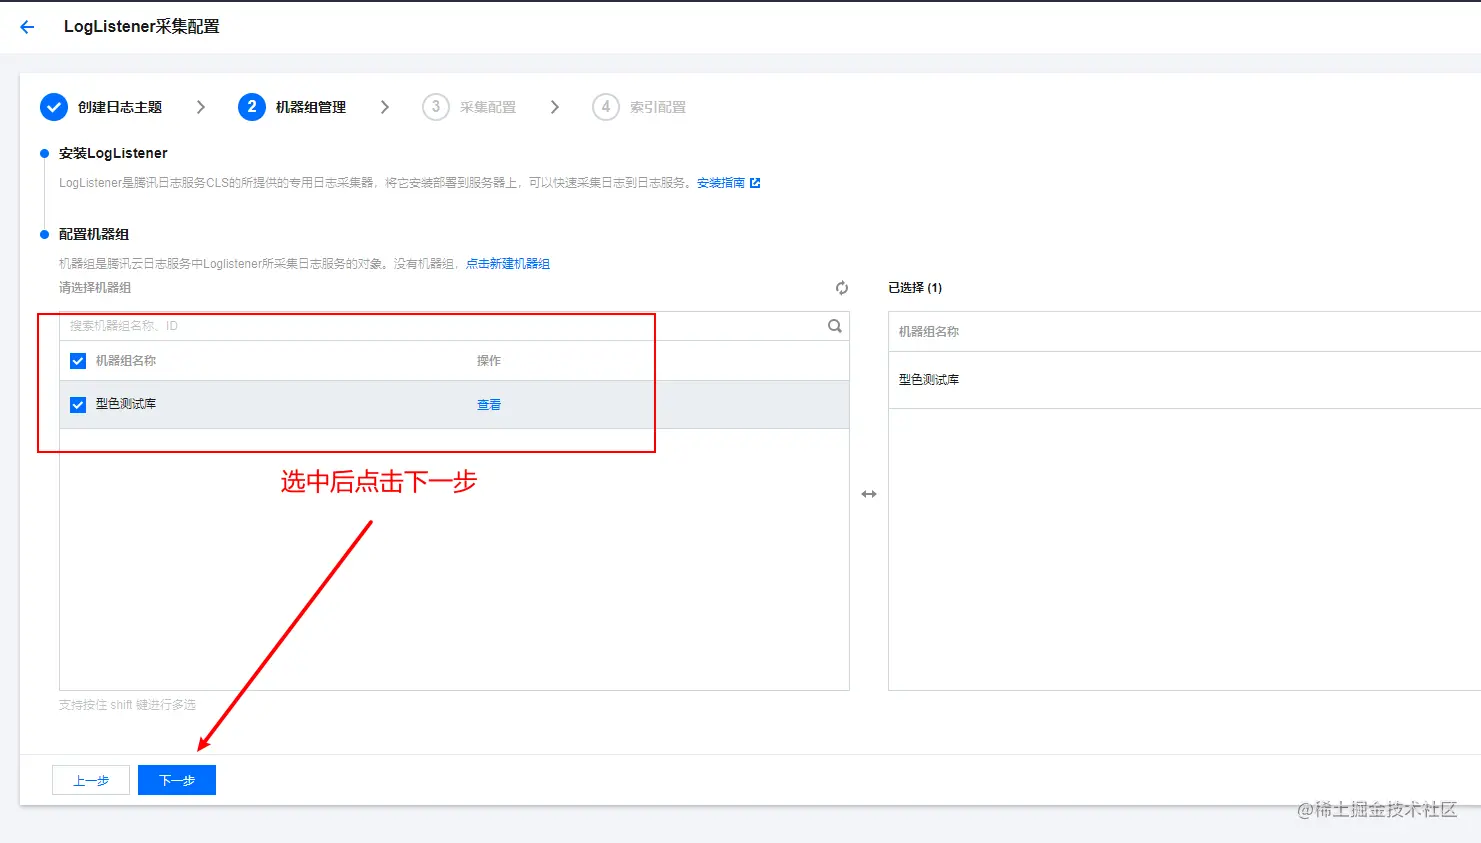
Task: Select the 型色测试库 entry in the 已选择 list
Action: pyautogui.click(x=929, y=380)
